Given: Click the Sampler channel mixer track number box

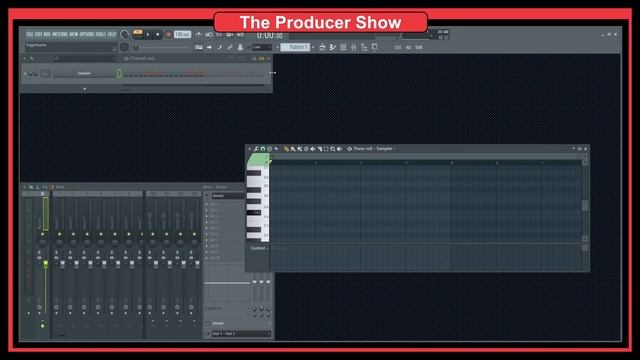Looking at the screenshot, I should 45,74.
